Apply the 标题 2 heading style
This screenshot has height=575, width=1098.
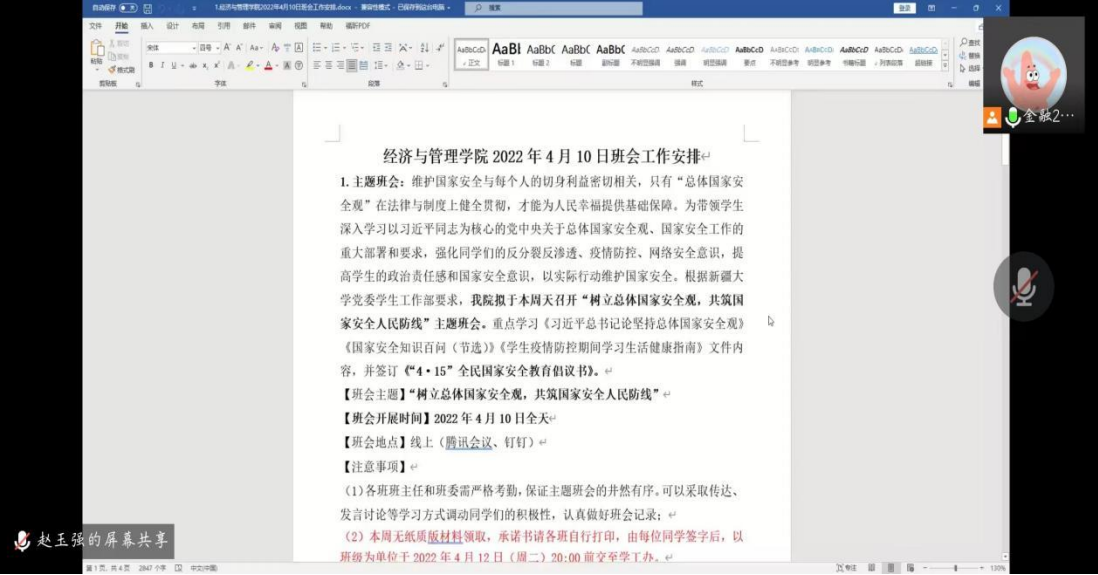coord(541,54)
